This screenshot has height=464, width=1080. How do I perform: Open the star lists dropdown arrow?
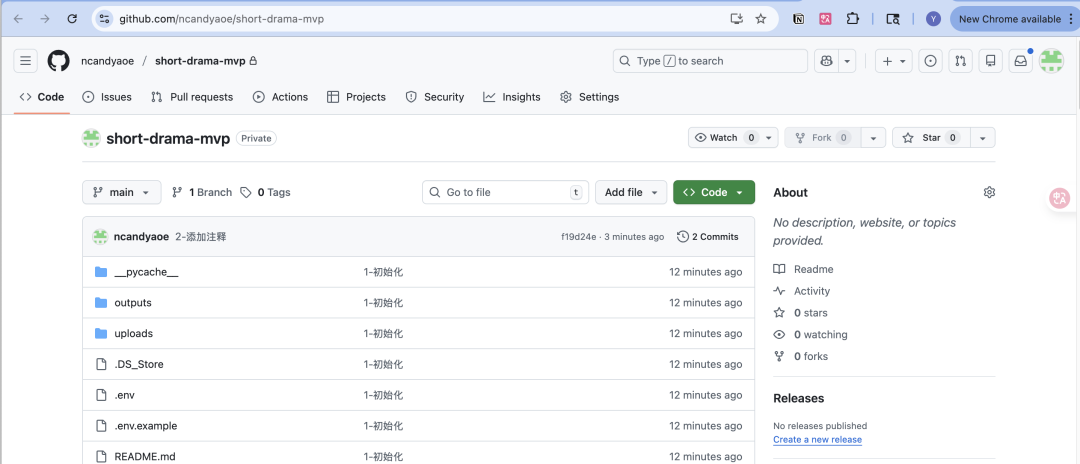(x=983, y=138)
